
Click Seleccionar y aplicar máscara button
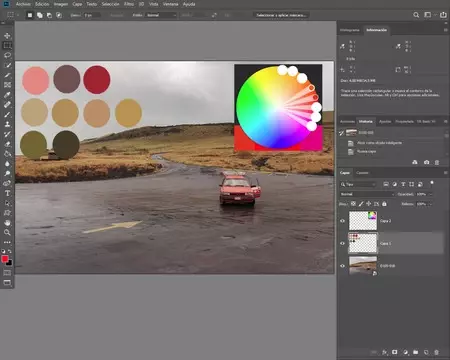tap(281, 15)
